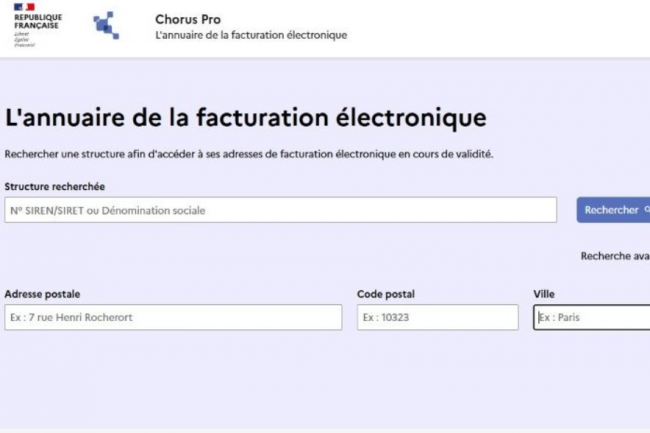The image size is (650, 433).
Task: Click the RÉPUBLIQUE FRANÇAISE text in header
Action: click(x=38, y=21)
